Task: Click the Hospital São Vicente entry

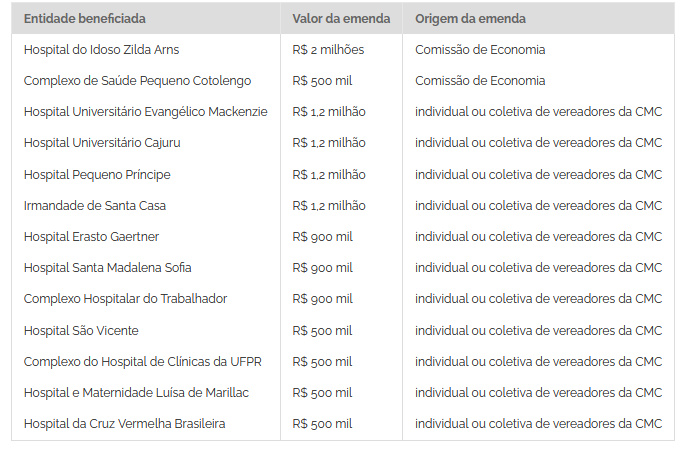Action: (x=81, y=331)
